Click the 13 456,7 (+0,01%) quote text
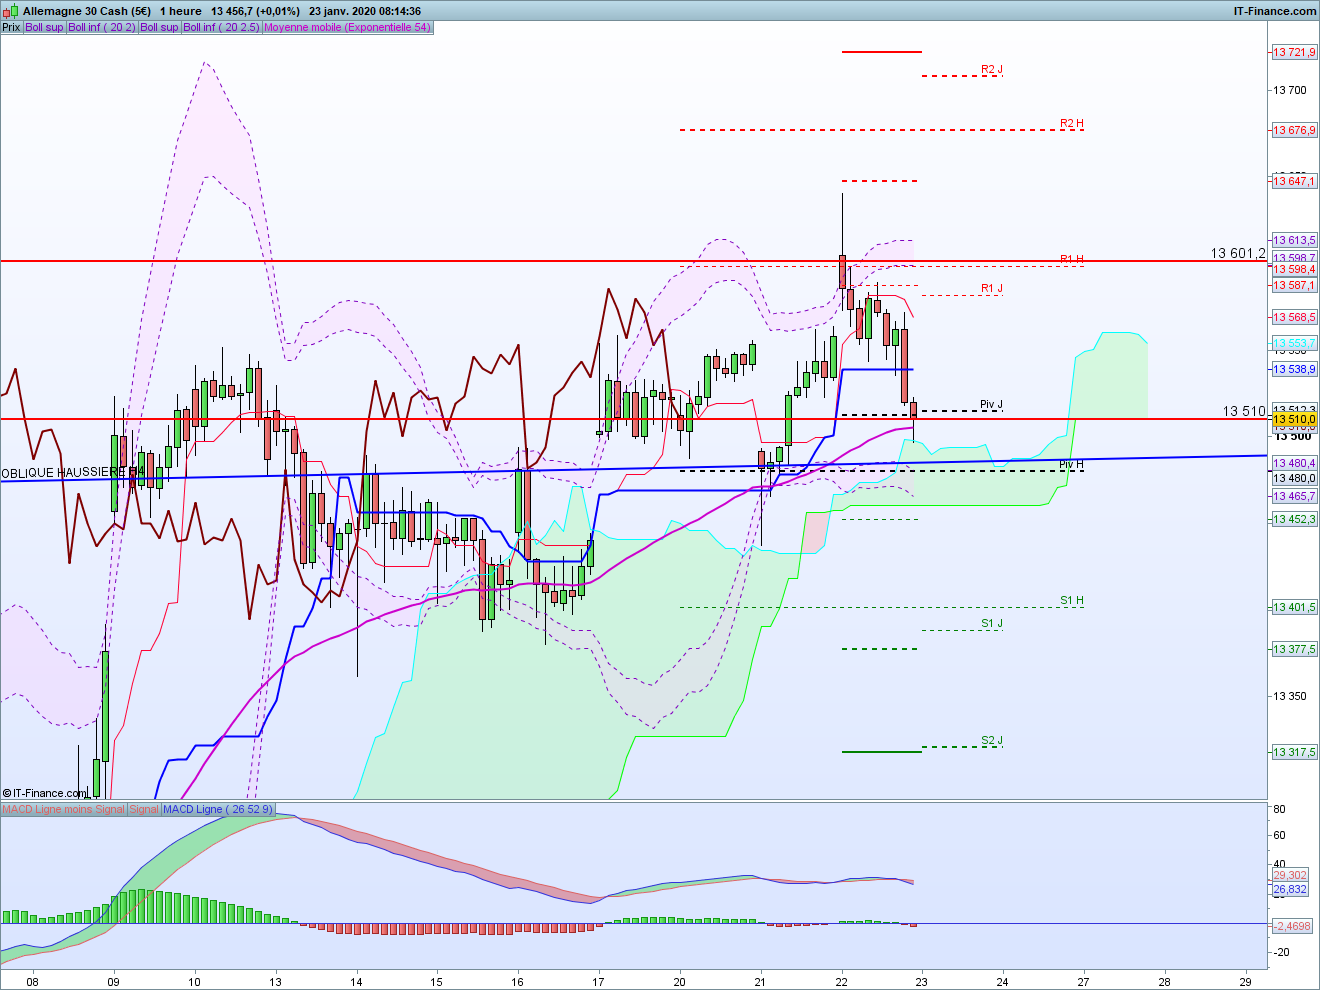The width and height of the screenshot is (1320, 990). click(x=255, y=11)
